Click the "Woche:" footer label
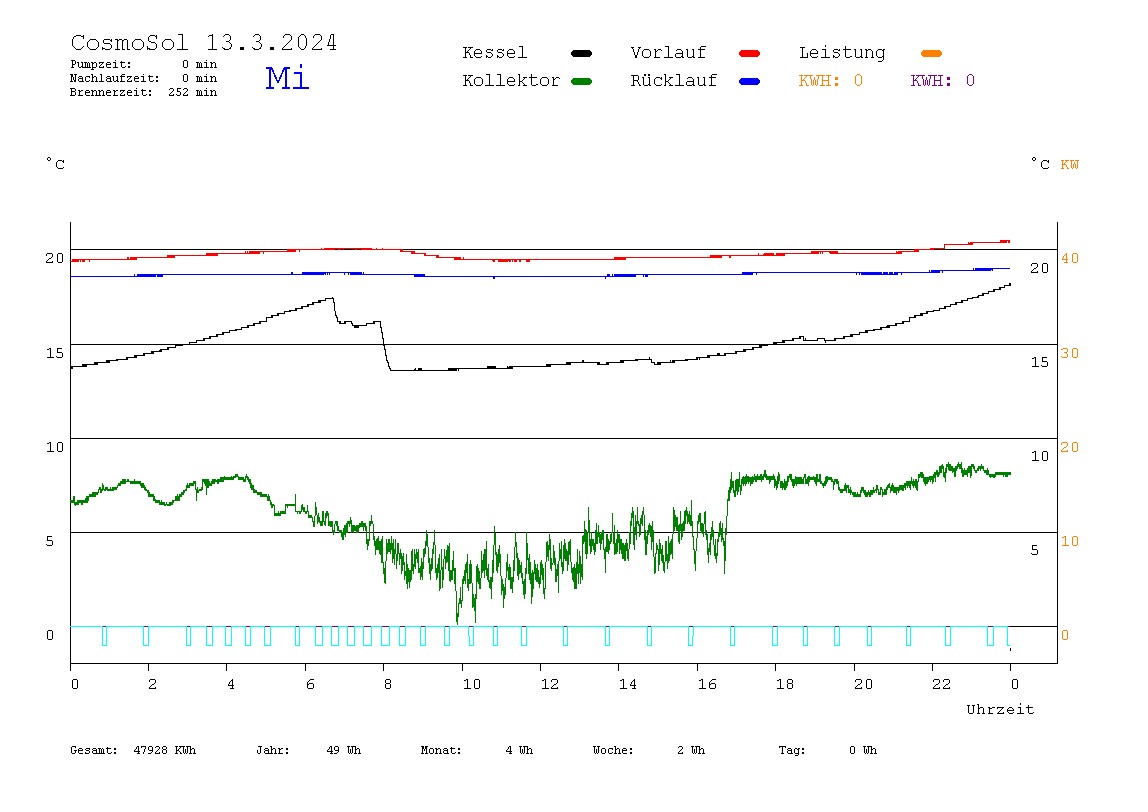 click(x=613, y=750)
